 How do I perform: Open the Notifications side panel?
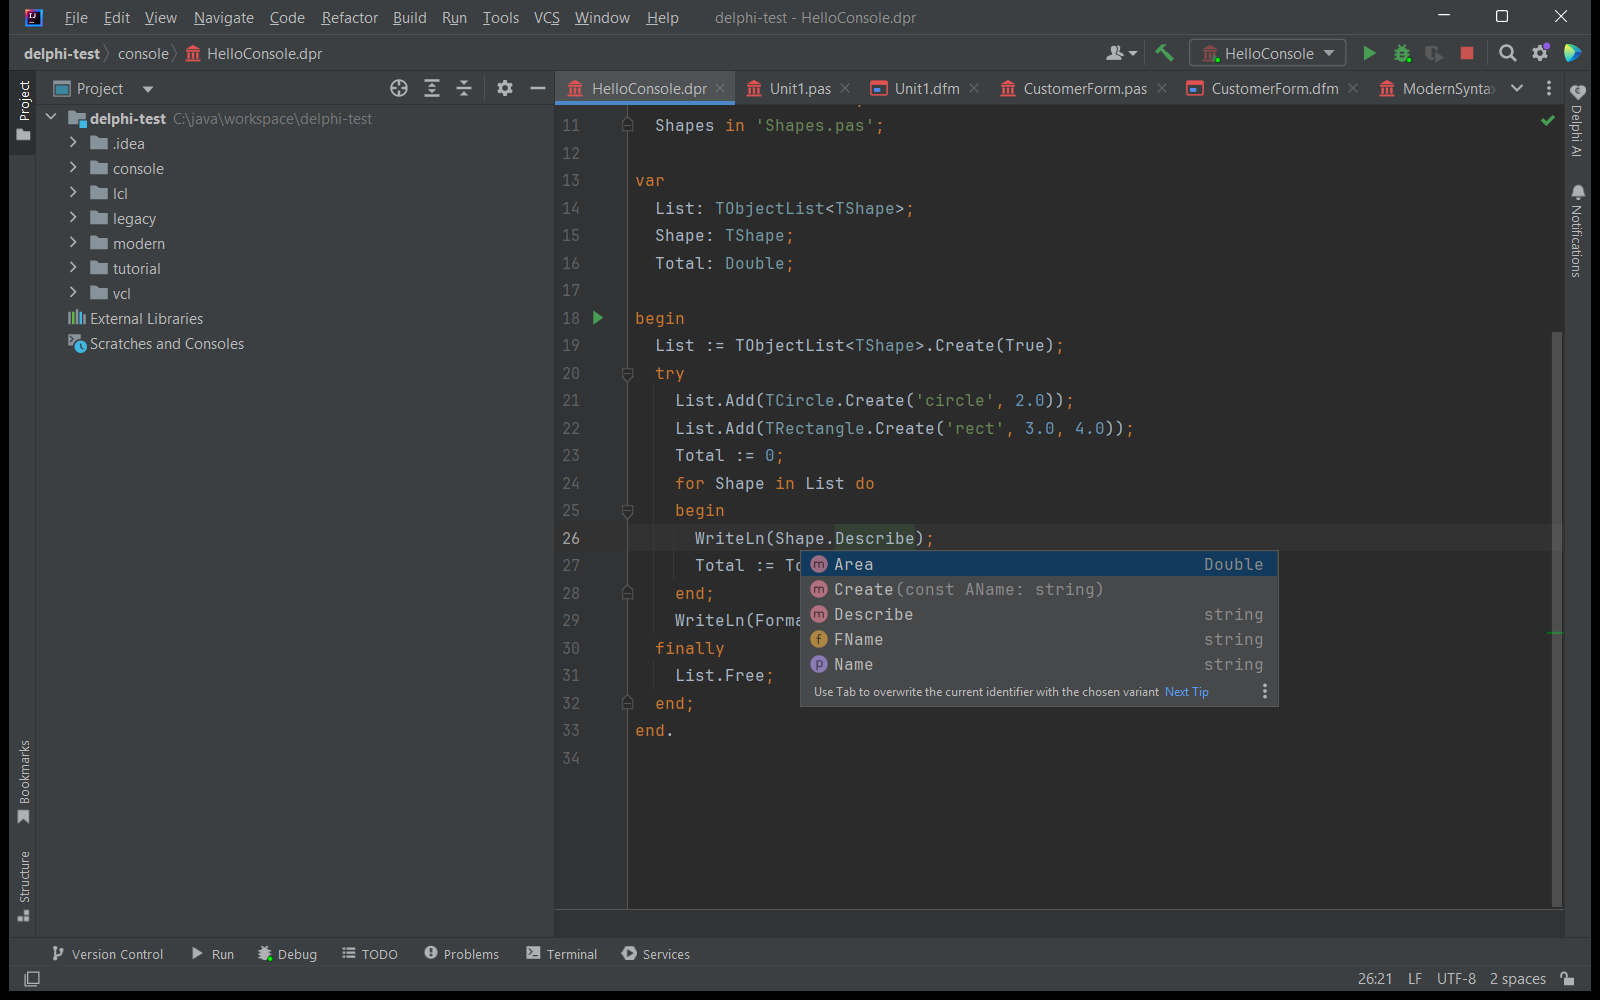[1577, 230]
